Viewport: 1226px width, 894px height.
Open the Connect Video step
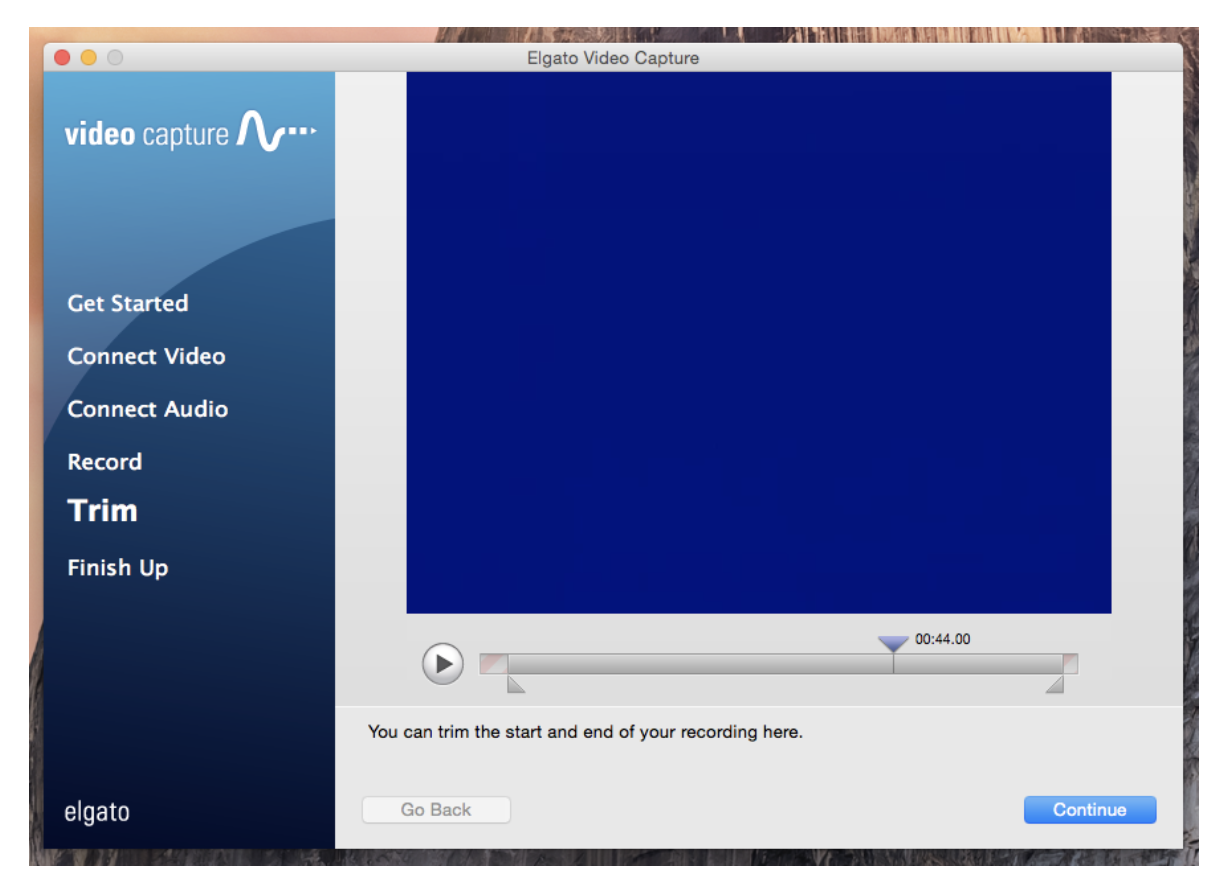[x=146, y=356]
